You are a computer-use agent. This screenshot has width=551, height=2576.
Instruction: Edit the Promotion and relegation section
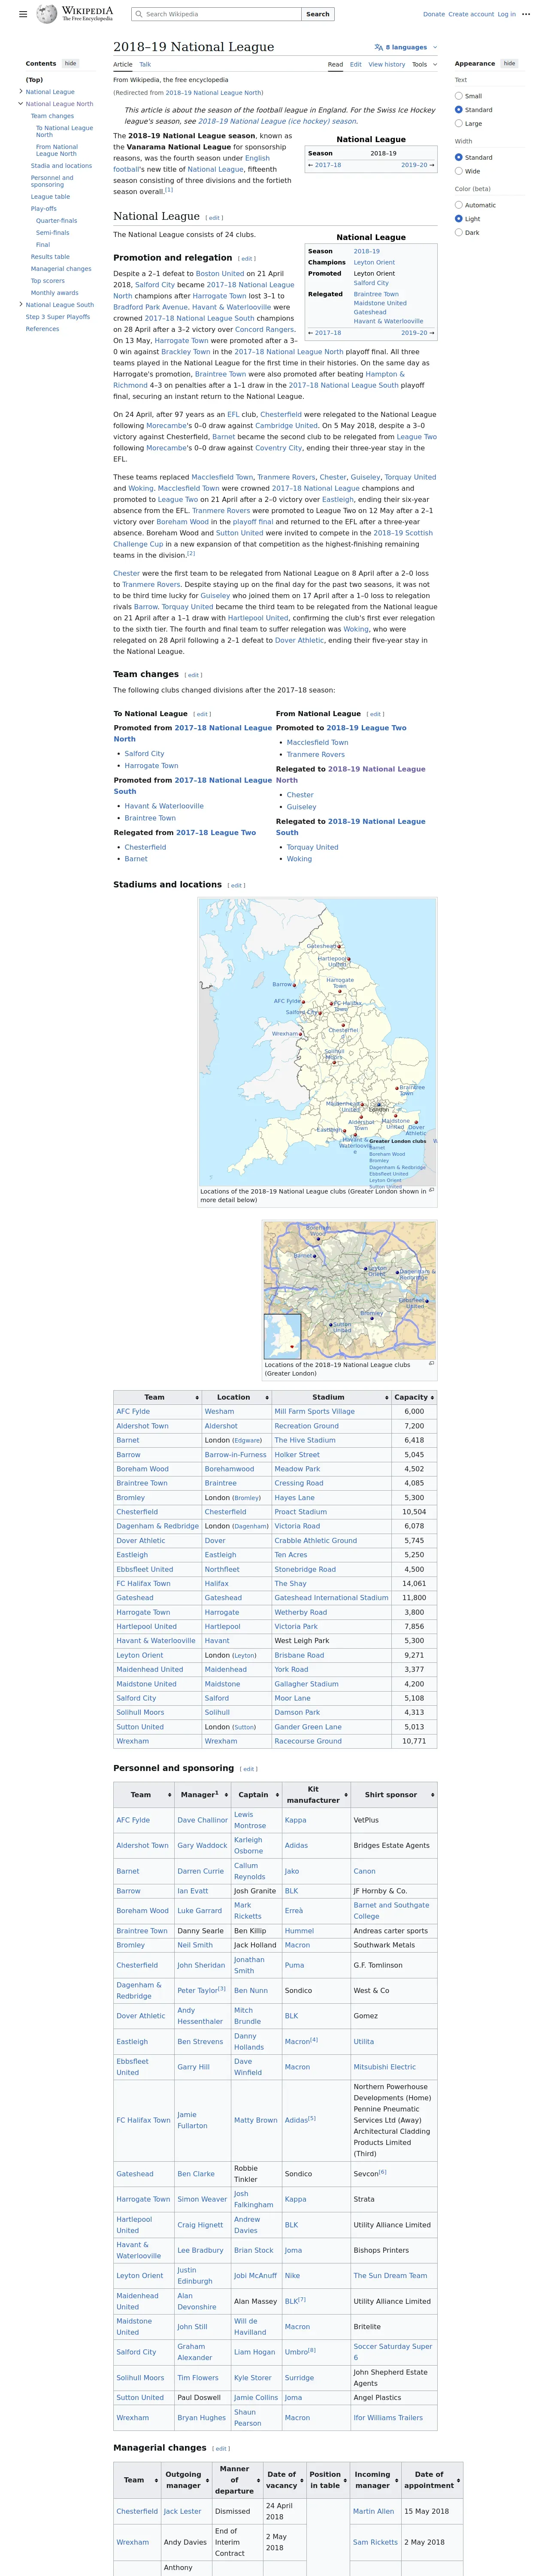click(x=247, y=259)
